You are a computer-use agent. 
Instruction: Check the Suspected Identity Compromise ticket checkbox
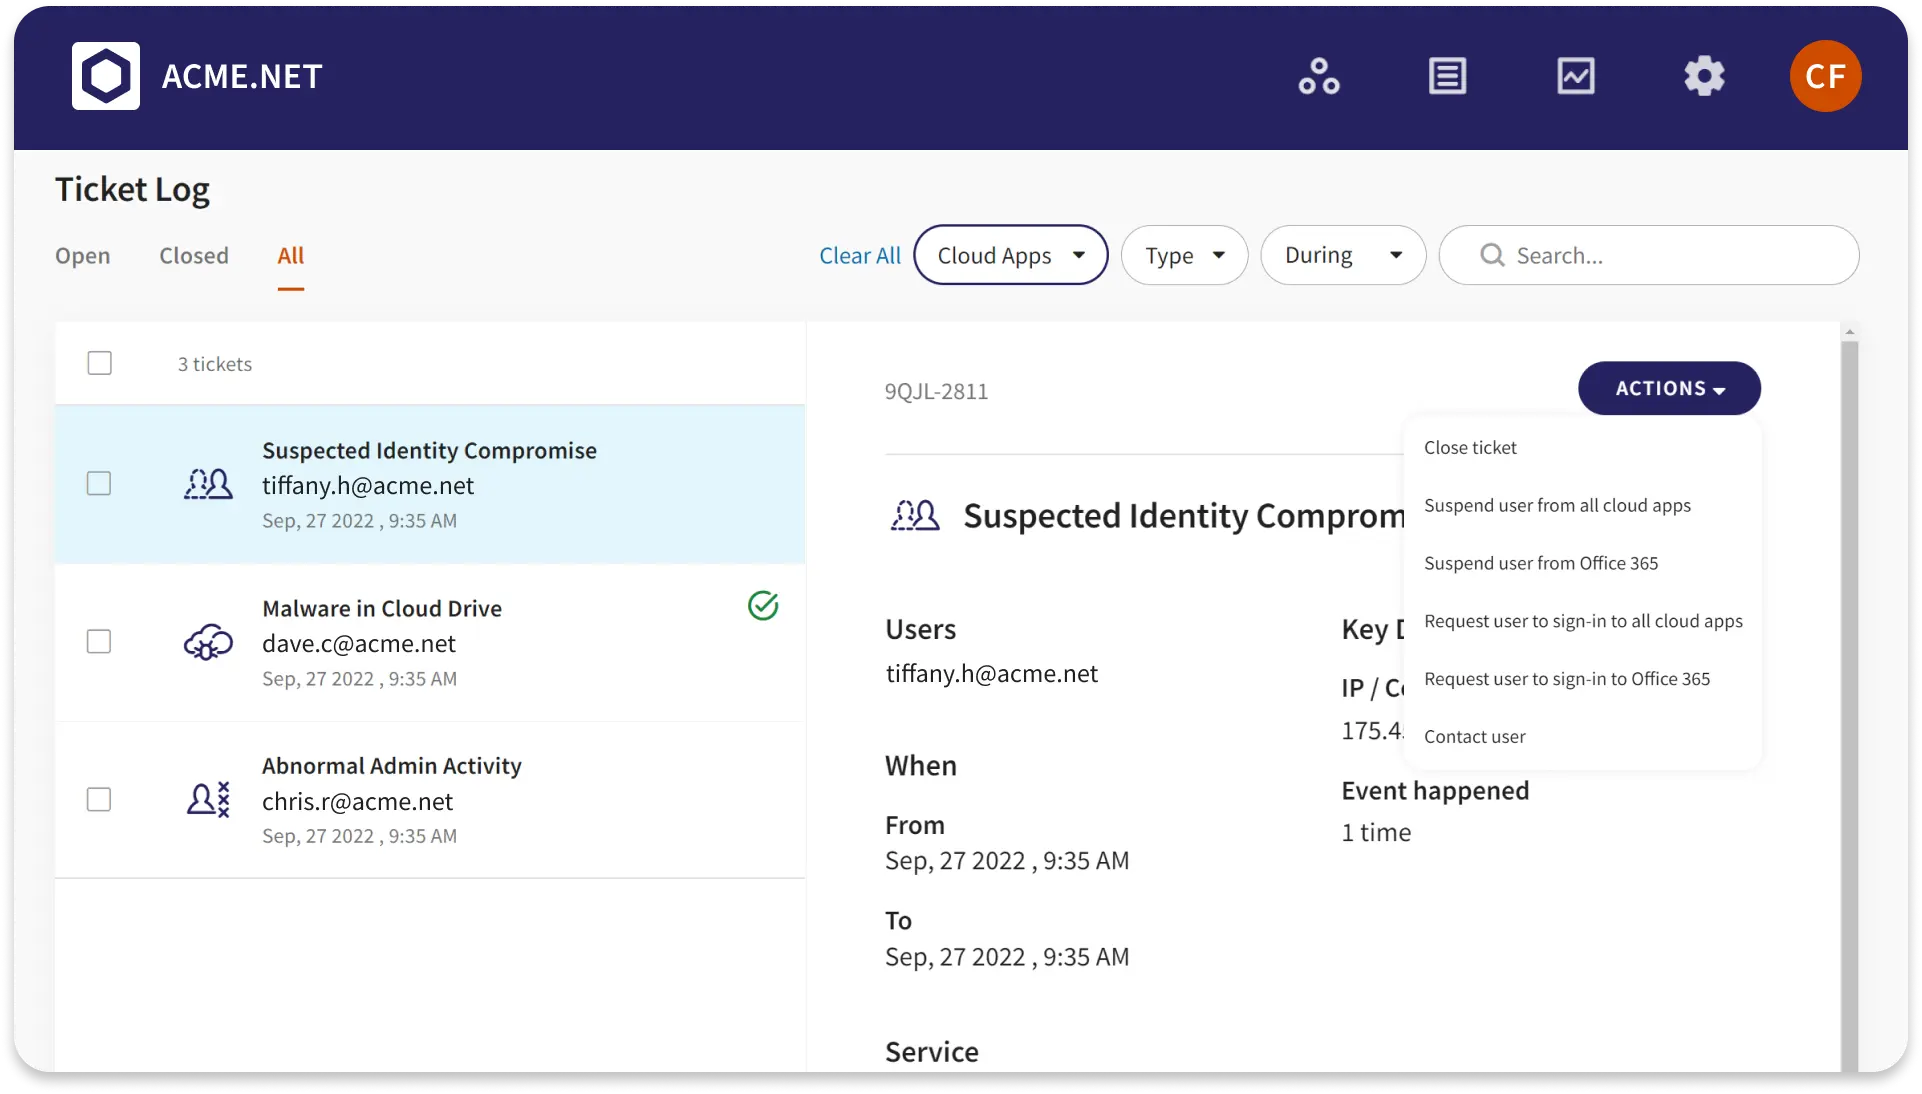99,484
